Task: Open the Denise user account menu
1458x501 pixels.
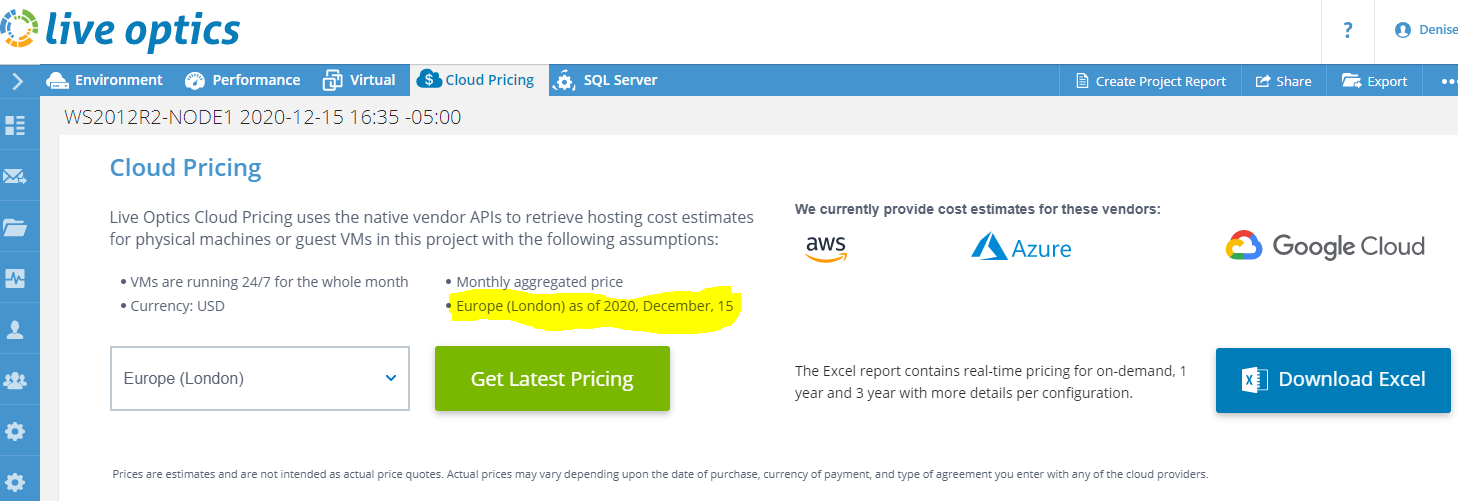Action: (1426, 30)
